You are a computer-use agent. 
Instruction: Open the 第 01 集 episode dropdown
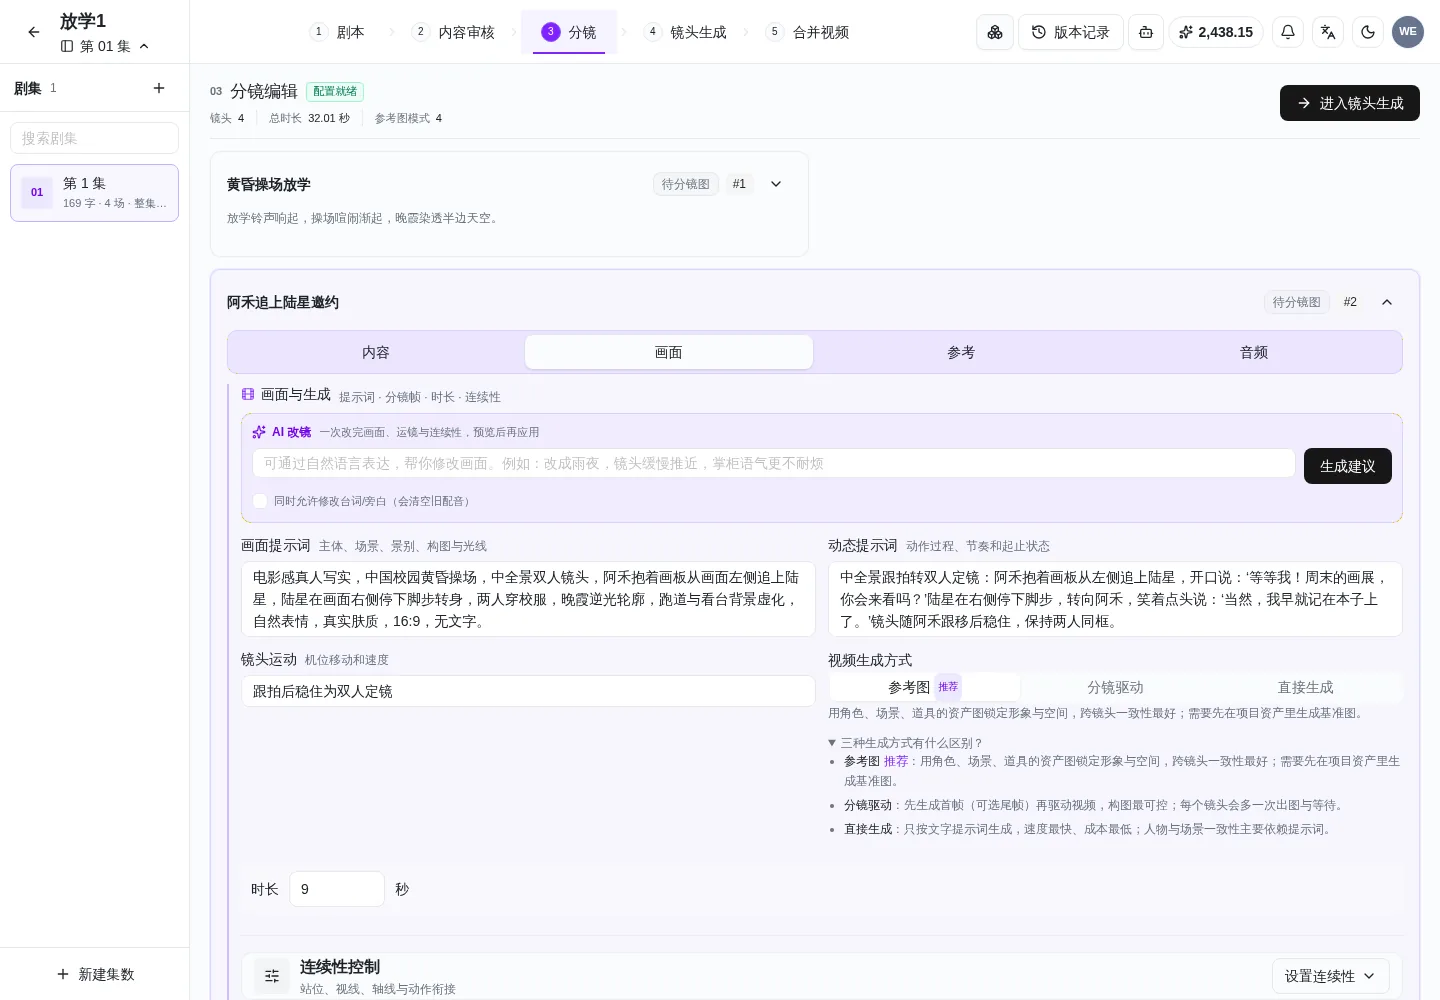point(105,46)
